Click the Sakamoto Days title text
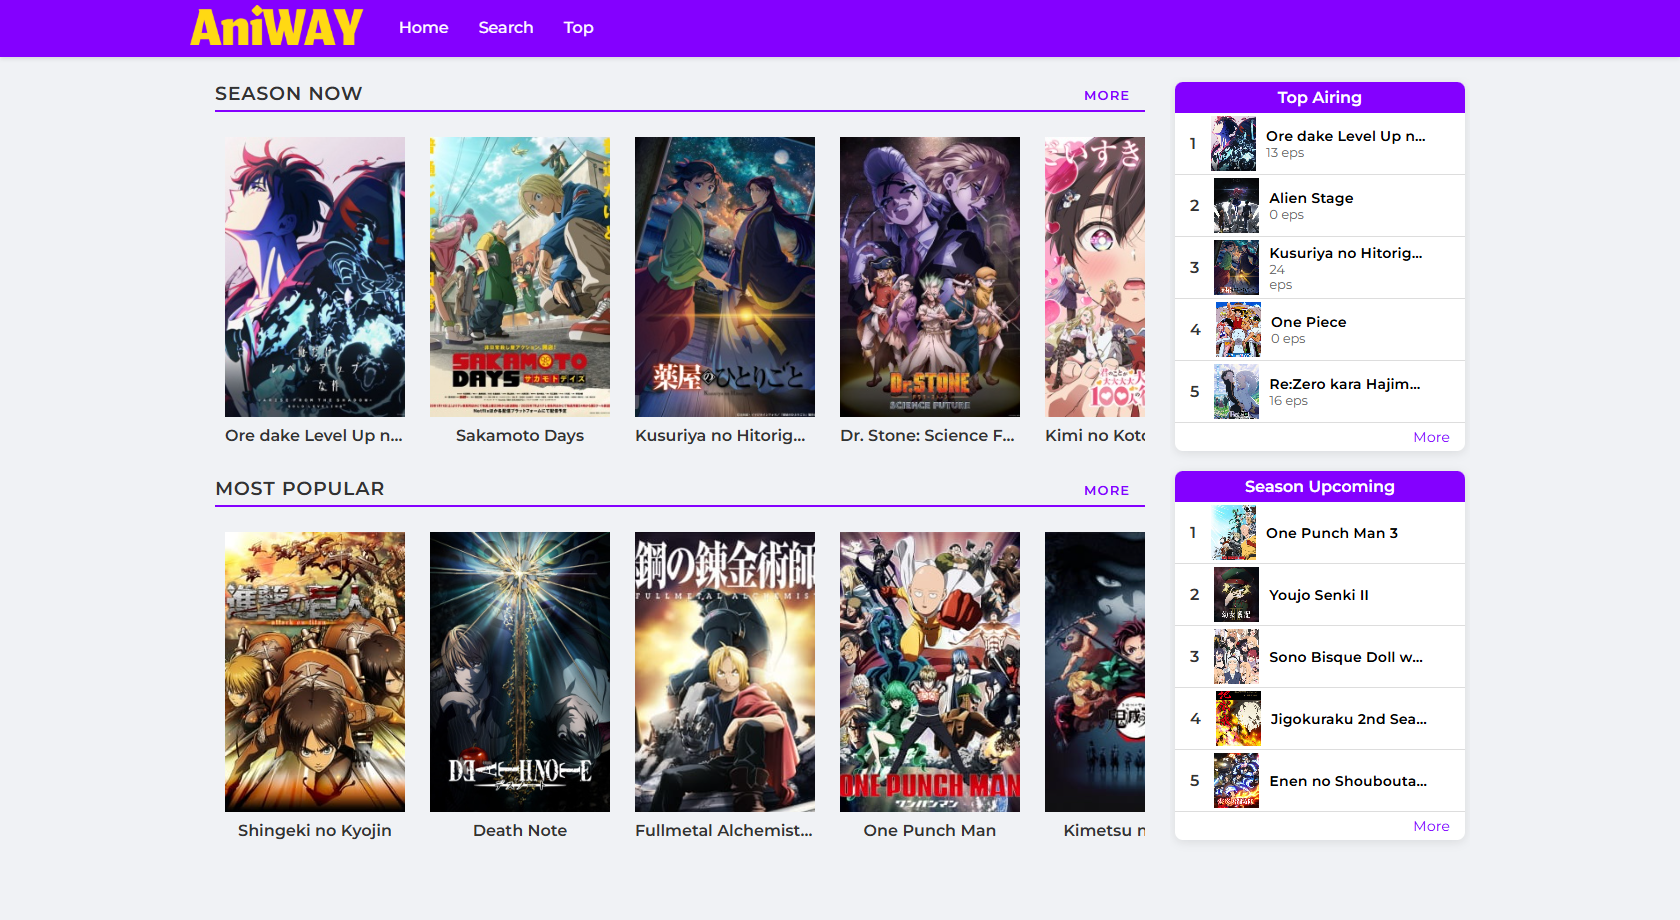 click(x=520, y=435)
